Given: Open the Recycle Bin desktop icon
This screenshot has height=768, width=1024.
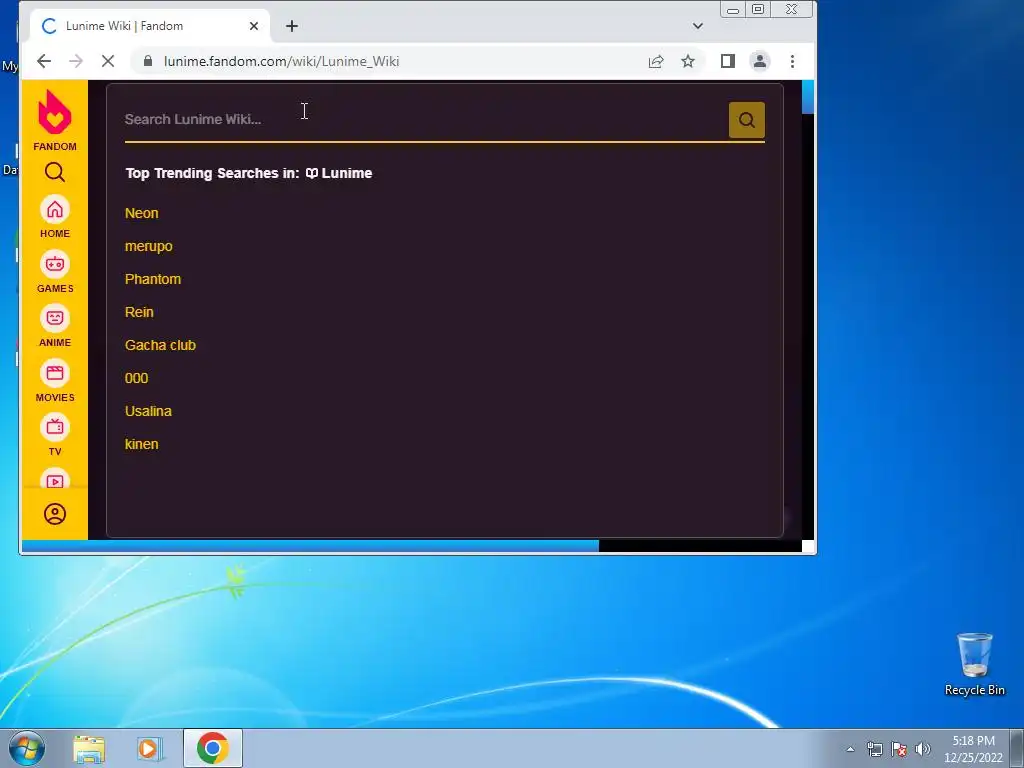Looking at the screenshot, I should pyautogui.click(x=974, y=664).
